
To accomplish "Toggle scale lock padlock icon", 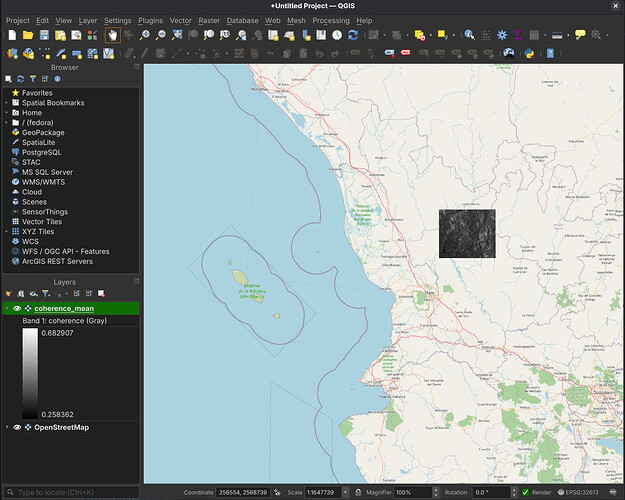I will [358, 492].
